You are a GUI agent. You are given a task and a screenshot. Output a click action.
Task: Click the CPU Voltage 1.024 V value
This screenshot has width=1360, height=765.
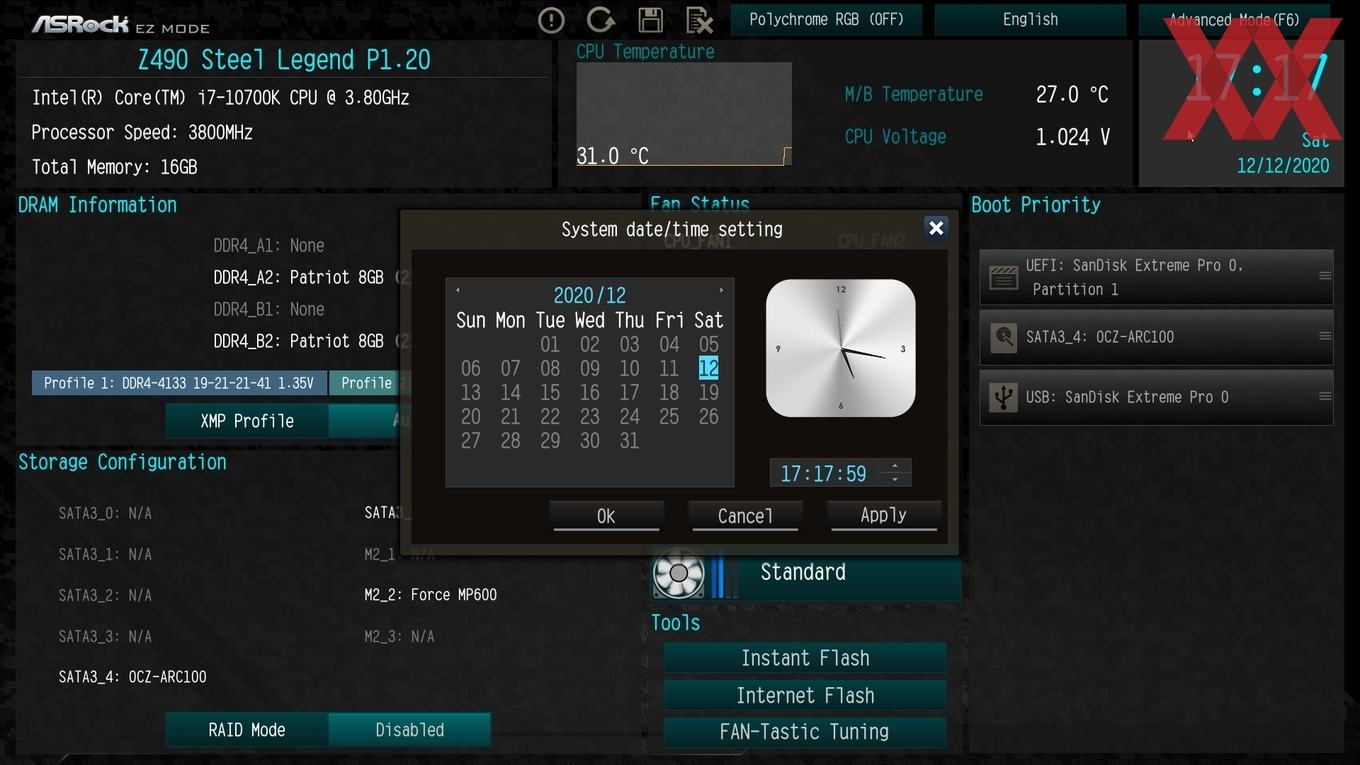pos(1073,137)
